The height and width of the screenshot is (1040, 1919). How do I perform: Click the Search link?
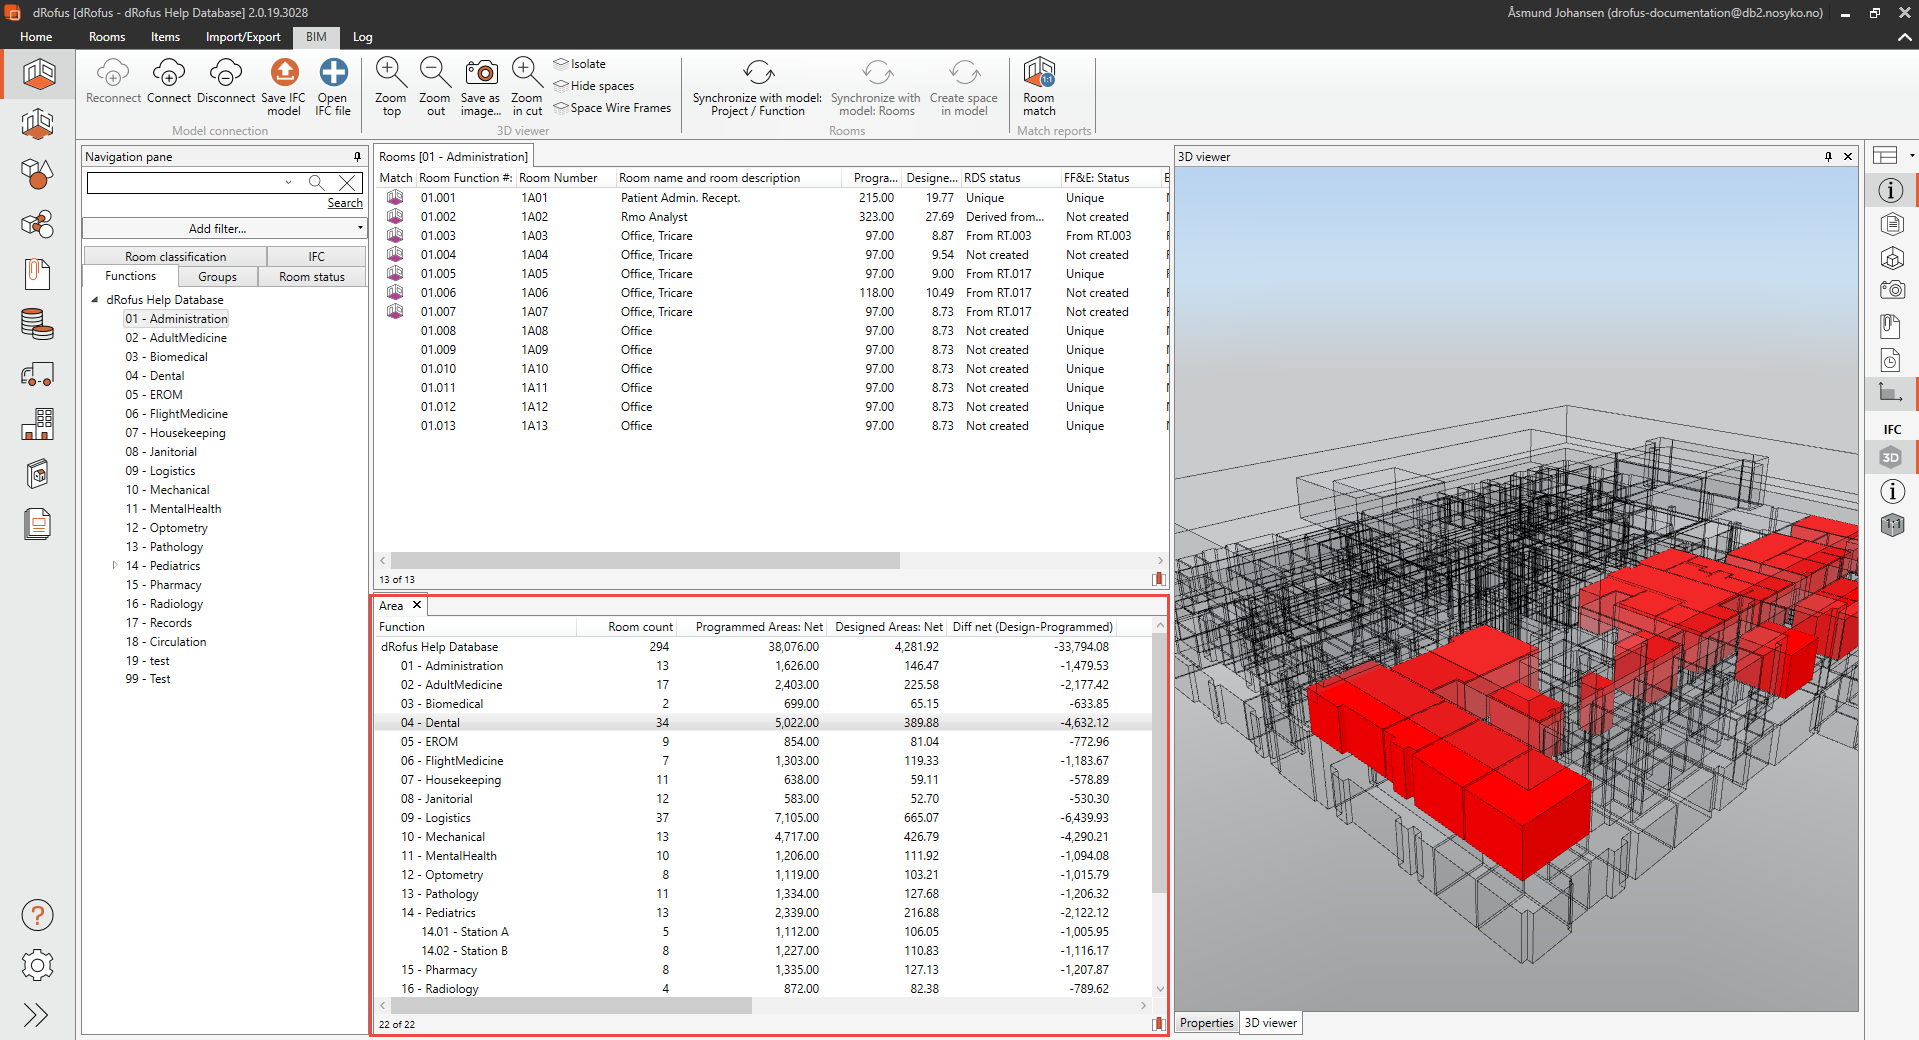tap(345, 203)
